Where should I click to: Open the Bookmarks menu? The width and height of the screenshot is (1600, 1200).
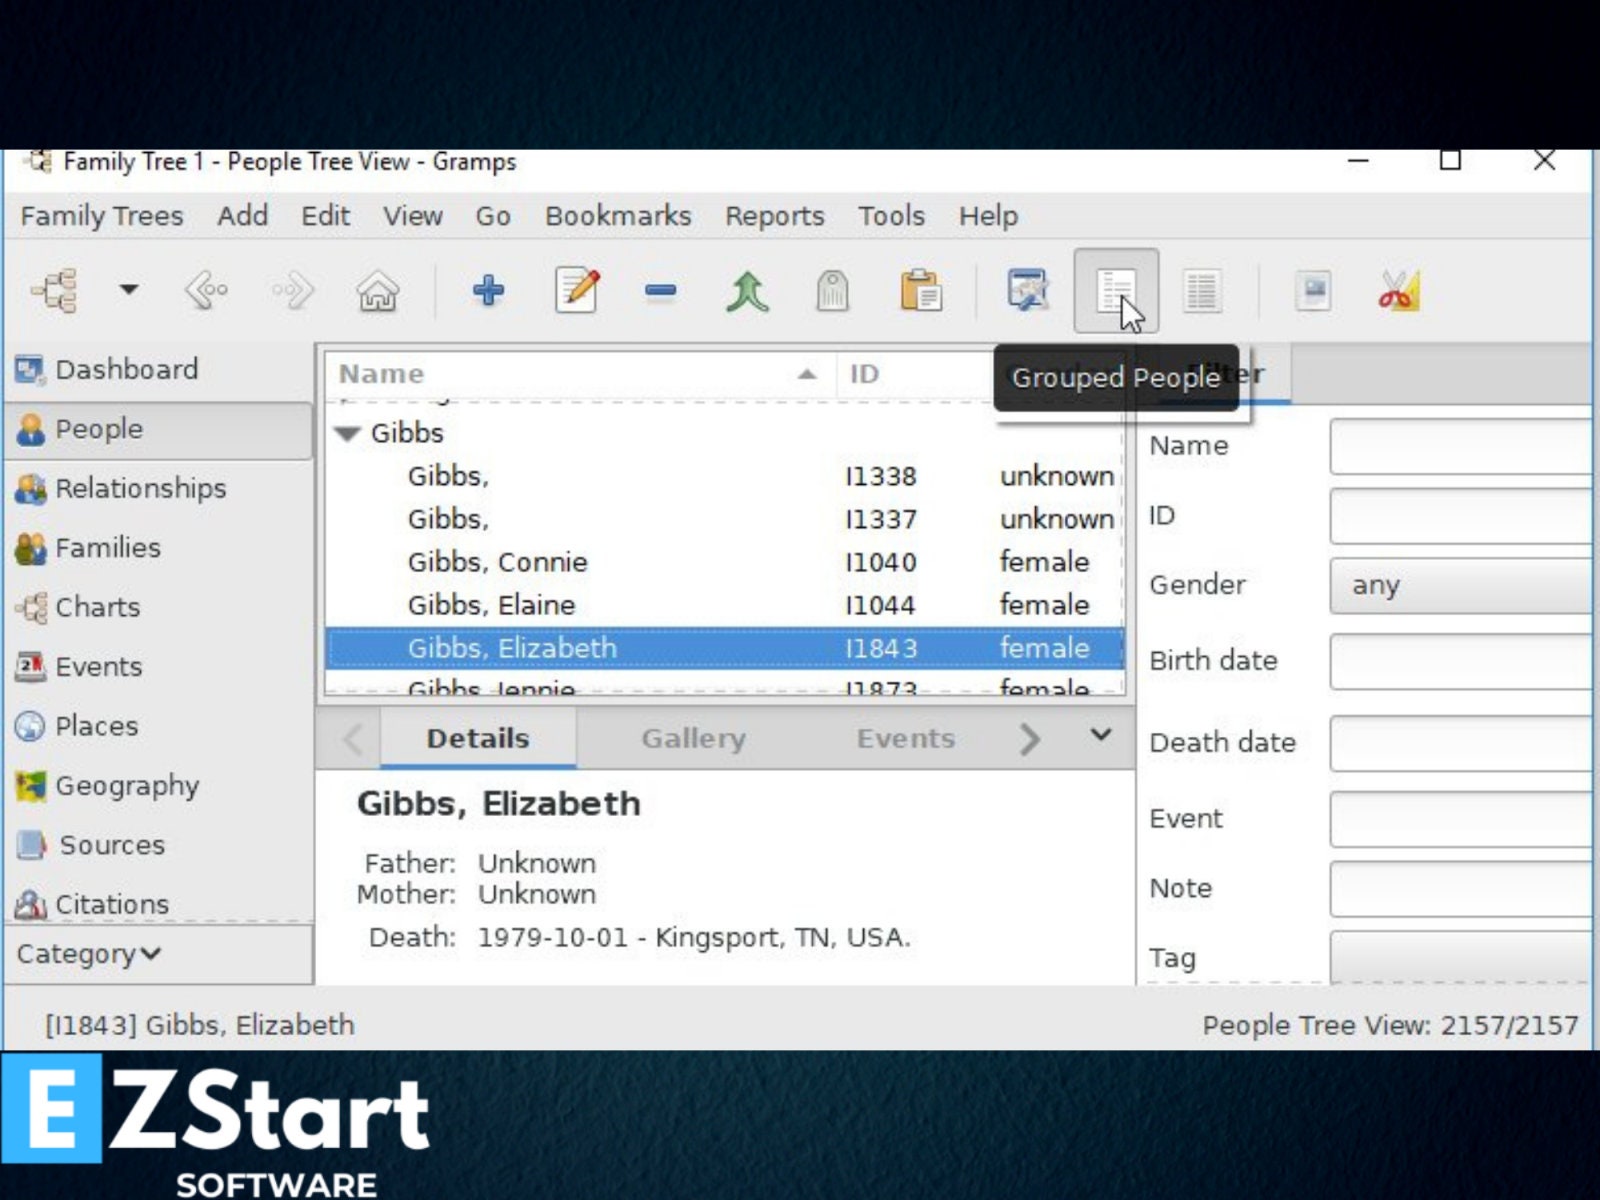[618, 216]
